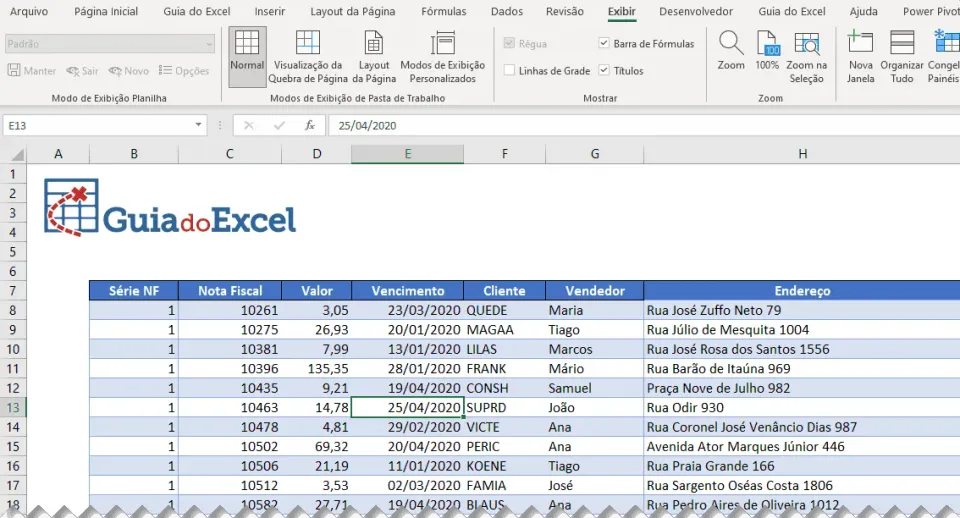The height and width of the screenshot is (518, 960).
Task: Select cell with value 69,32
Action: (x=317, y=446)
